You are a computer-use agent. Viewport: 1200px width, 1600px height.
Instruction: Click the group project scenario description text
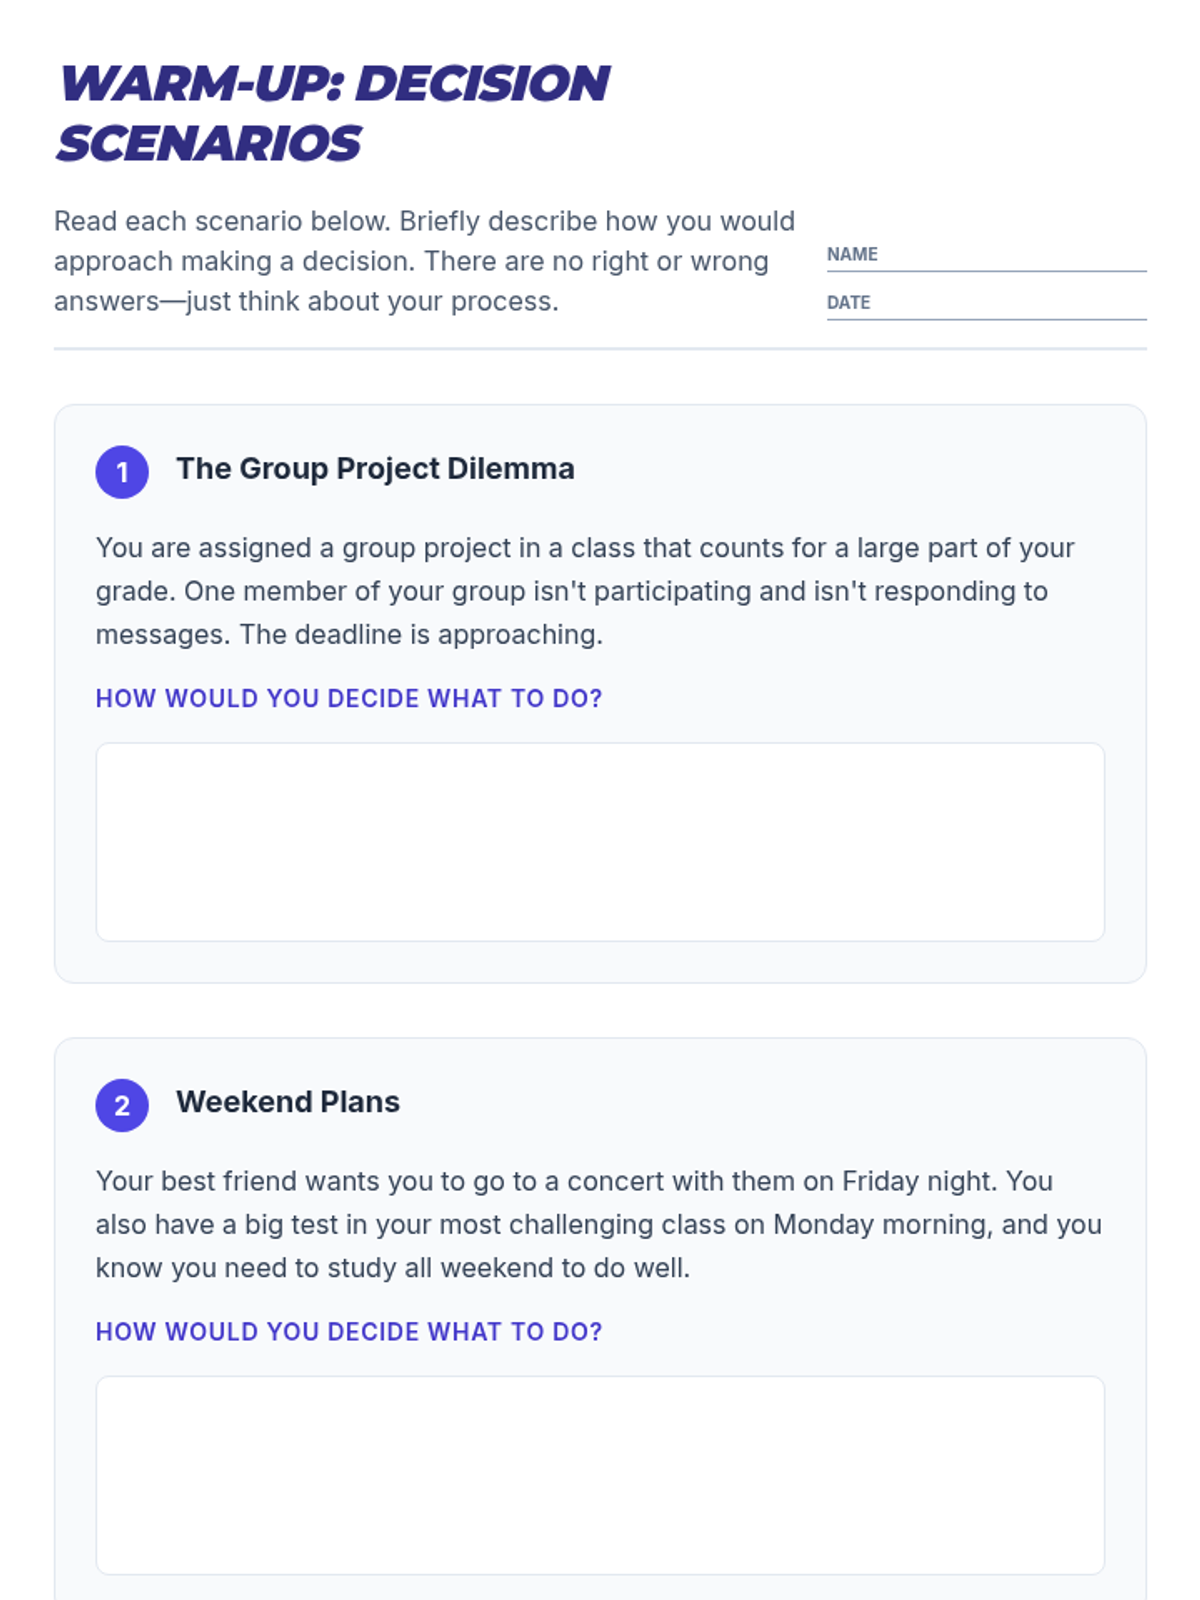[x=585, y=591]
